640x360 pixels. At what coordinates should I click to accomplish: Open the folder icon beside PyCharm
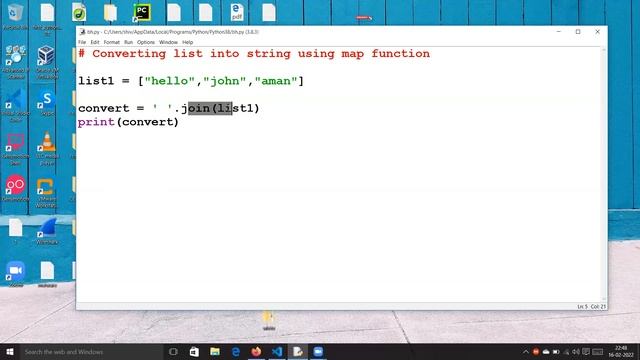[110, 13]
